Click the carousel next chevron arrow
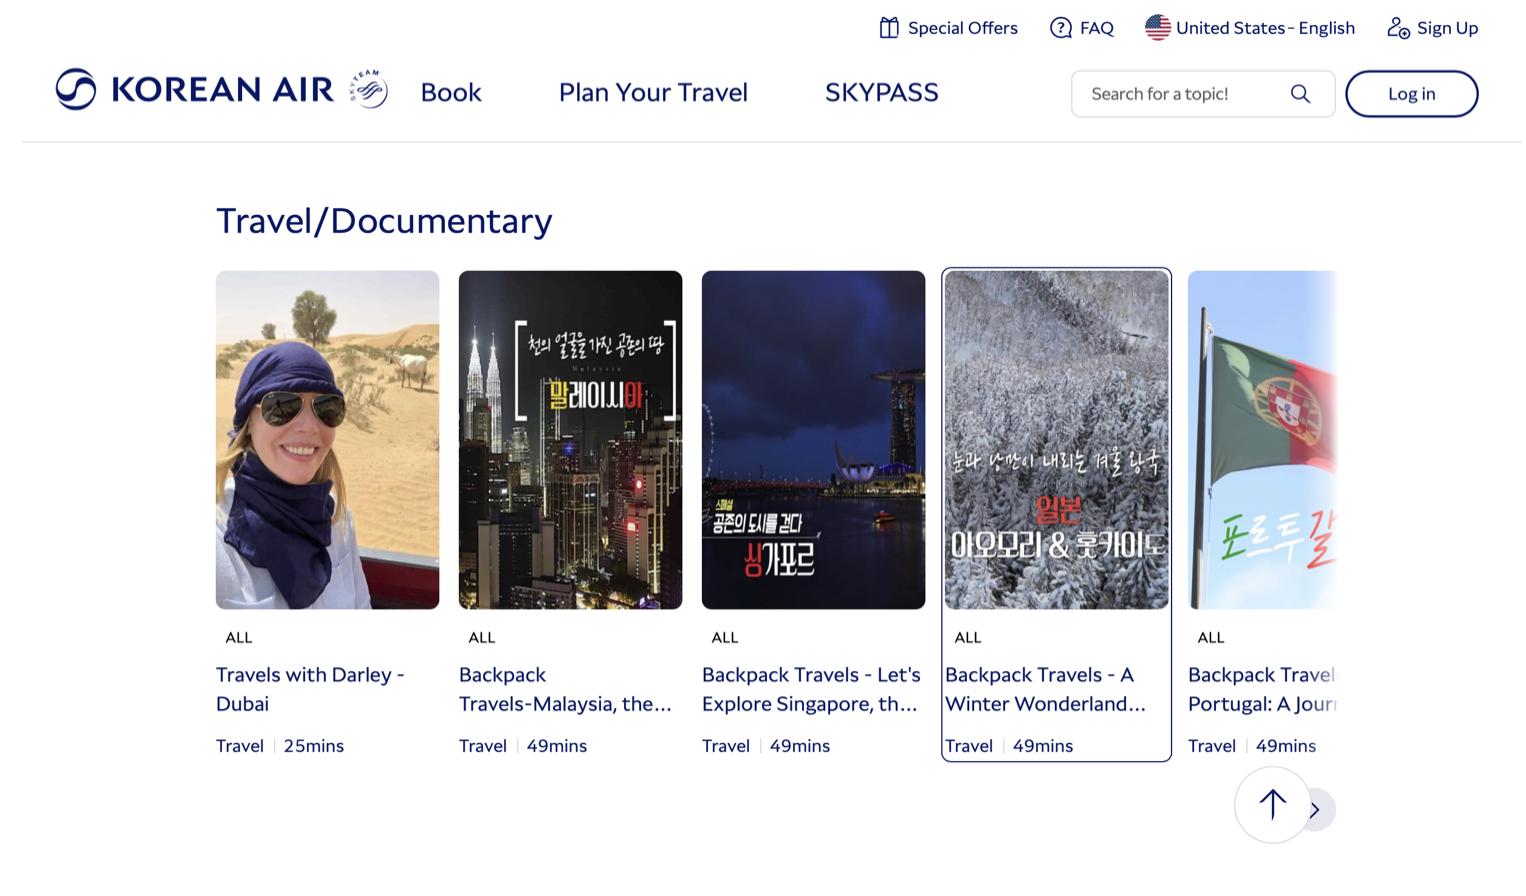1526x896 pixels. [x=1318, y=810]
